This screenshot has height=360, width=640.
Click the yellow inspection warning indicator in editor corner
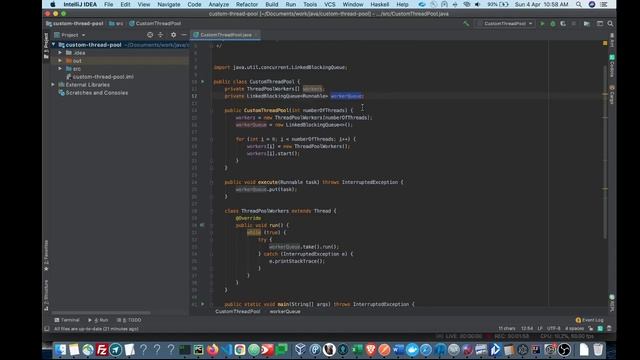click(x=605, y=43)
